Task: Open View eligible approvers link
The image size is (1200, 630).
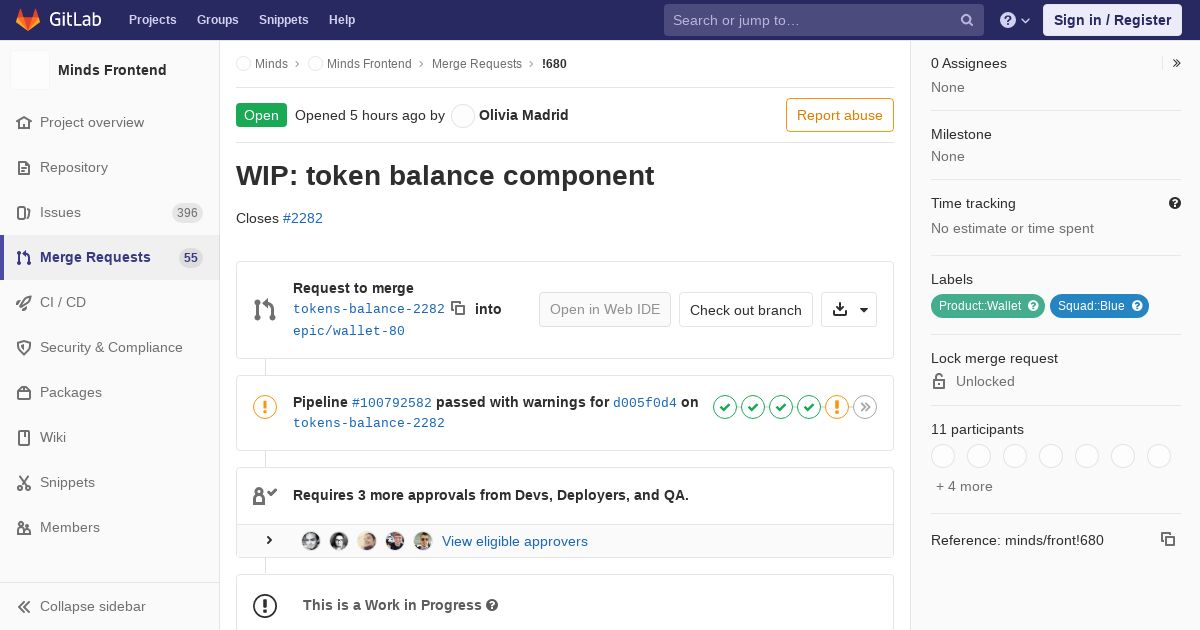Action: (515, 541)
